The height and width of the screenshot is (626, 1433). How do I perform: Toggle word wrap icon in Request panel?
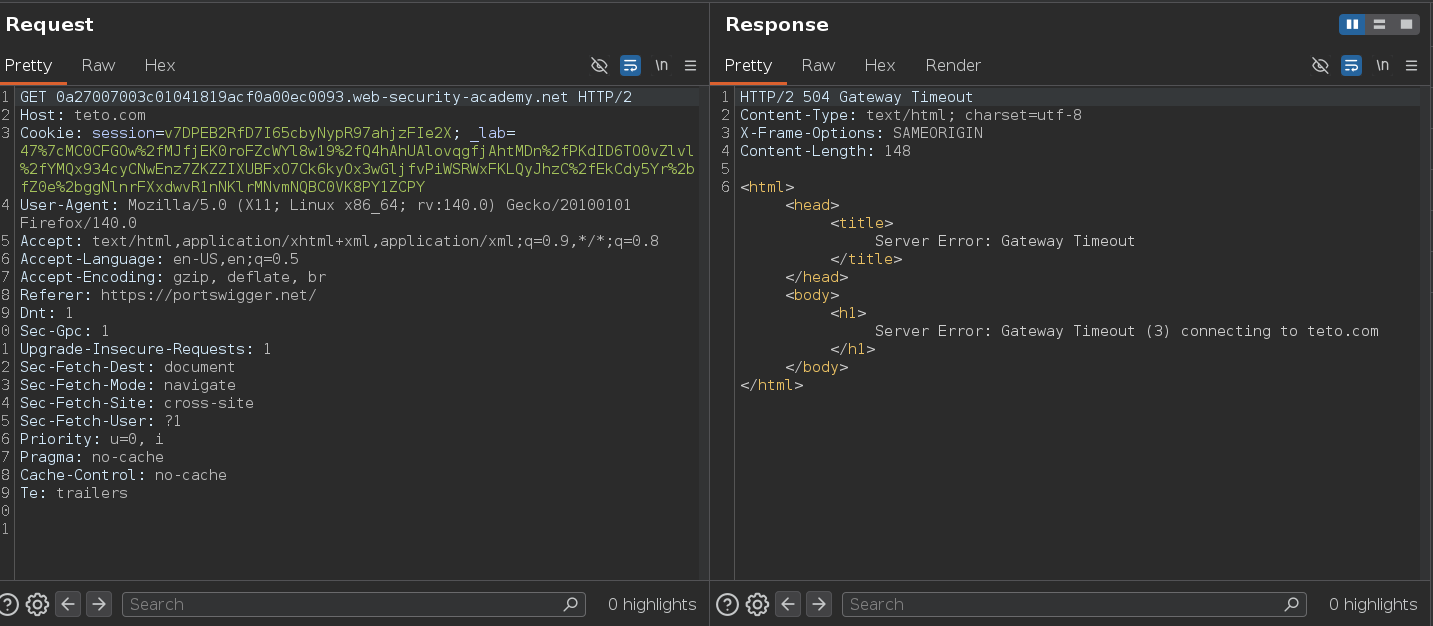click(630, 65)
